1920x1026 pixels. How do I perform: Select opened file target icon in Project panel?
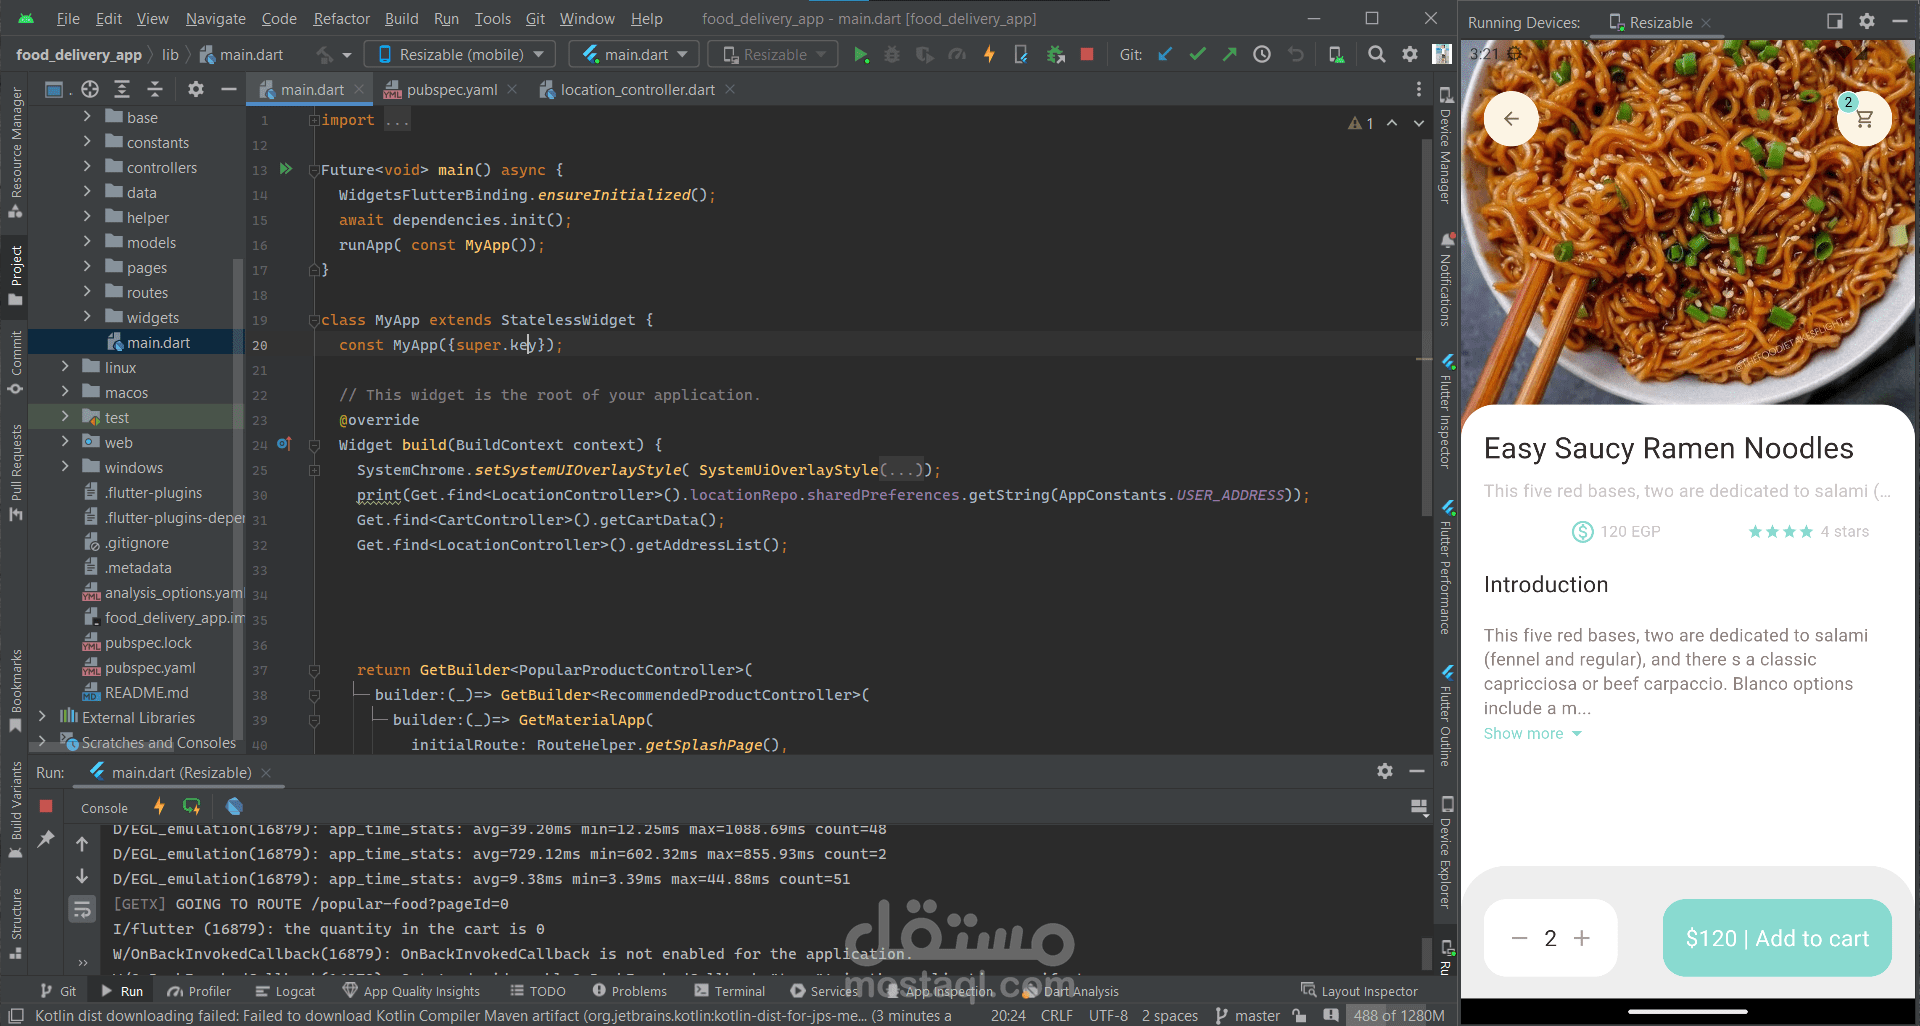pos(90,90)
